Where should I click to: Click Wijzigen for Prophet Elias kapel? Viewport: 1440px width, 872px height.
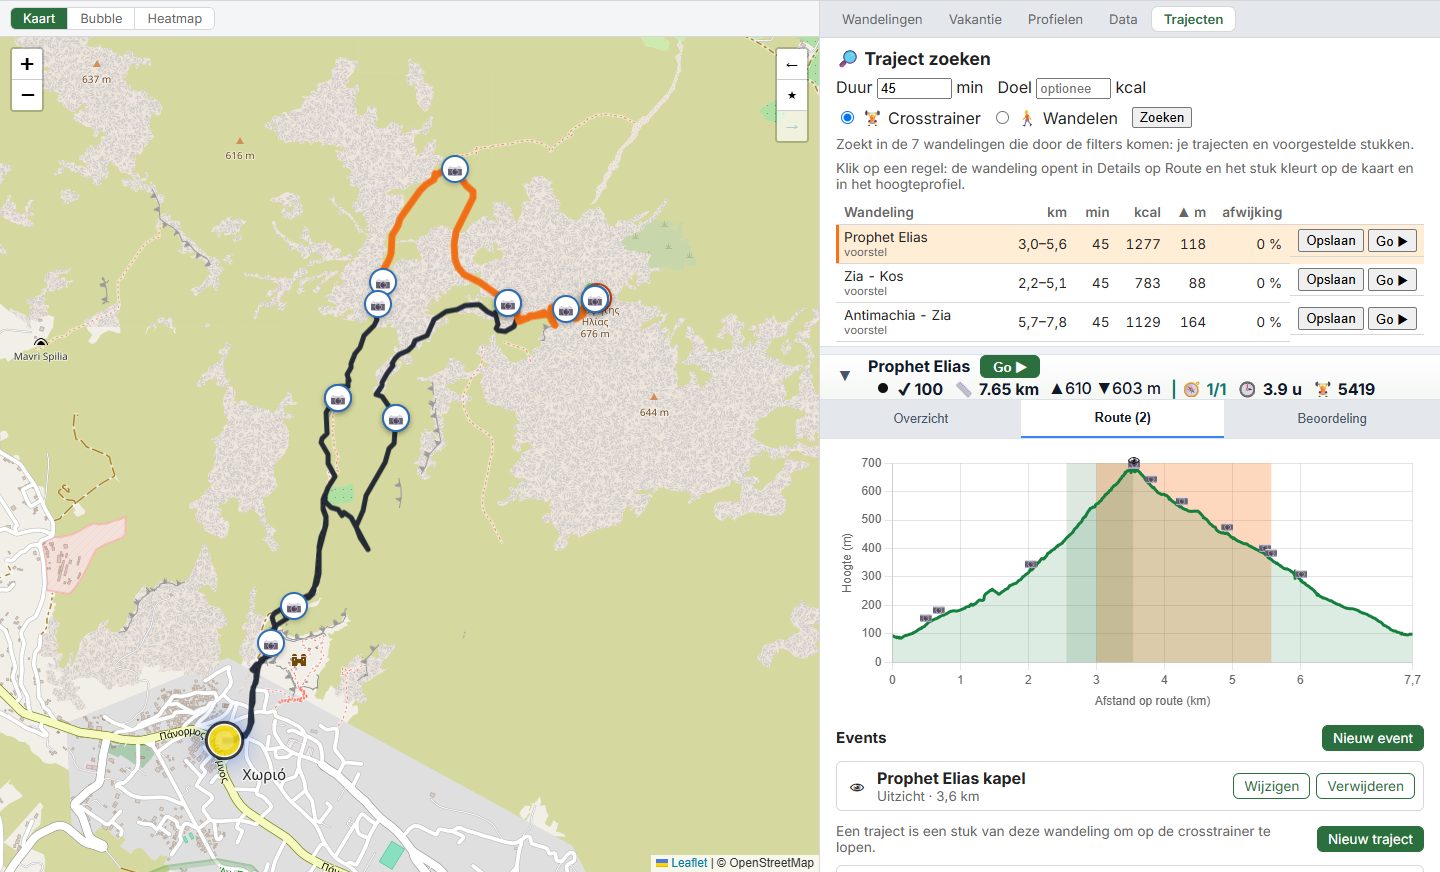tap(1272, 786)
